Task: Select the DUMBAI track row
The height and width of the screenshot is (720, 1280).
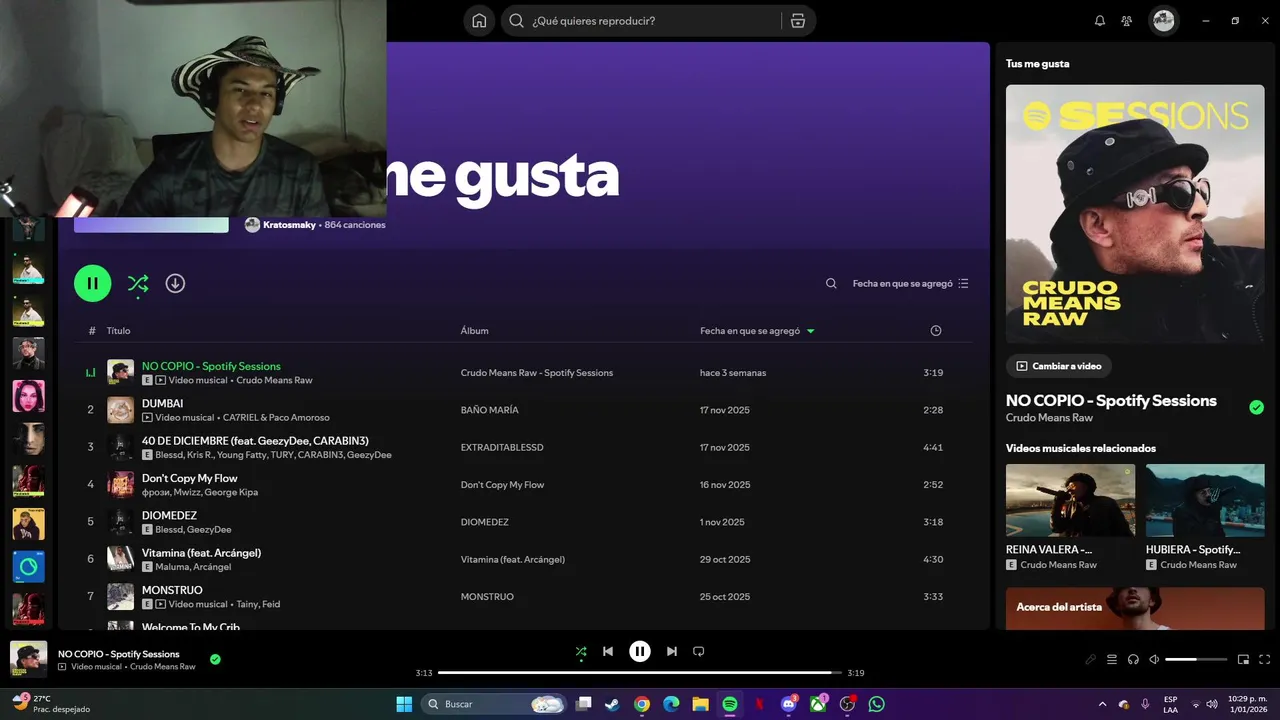Action: [x=523, y=410]
